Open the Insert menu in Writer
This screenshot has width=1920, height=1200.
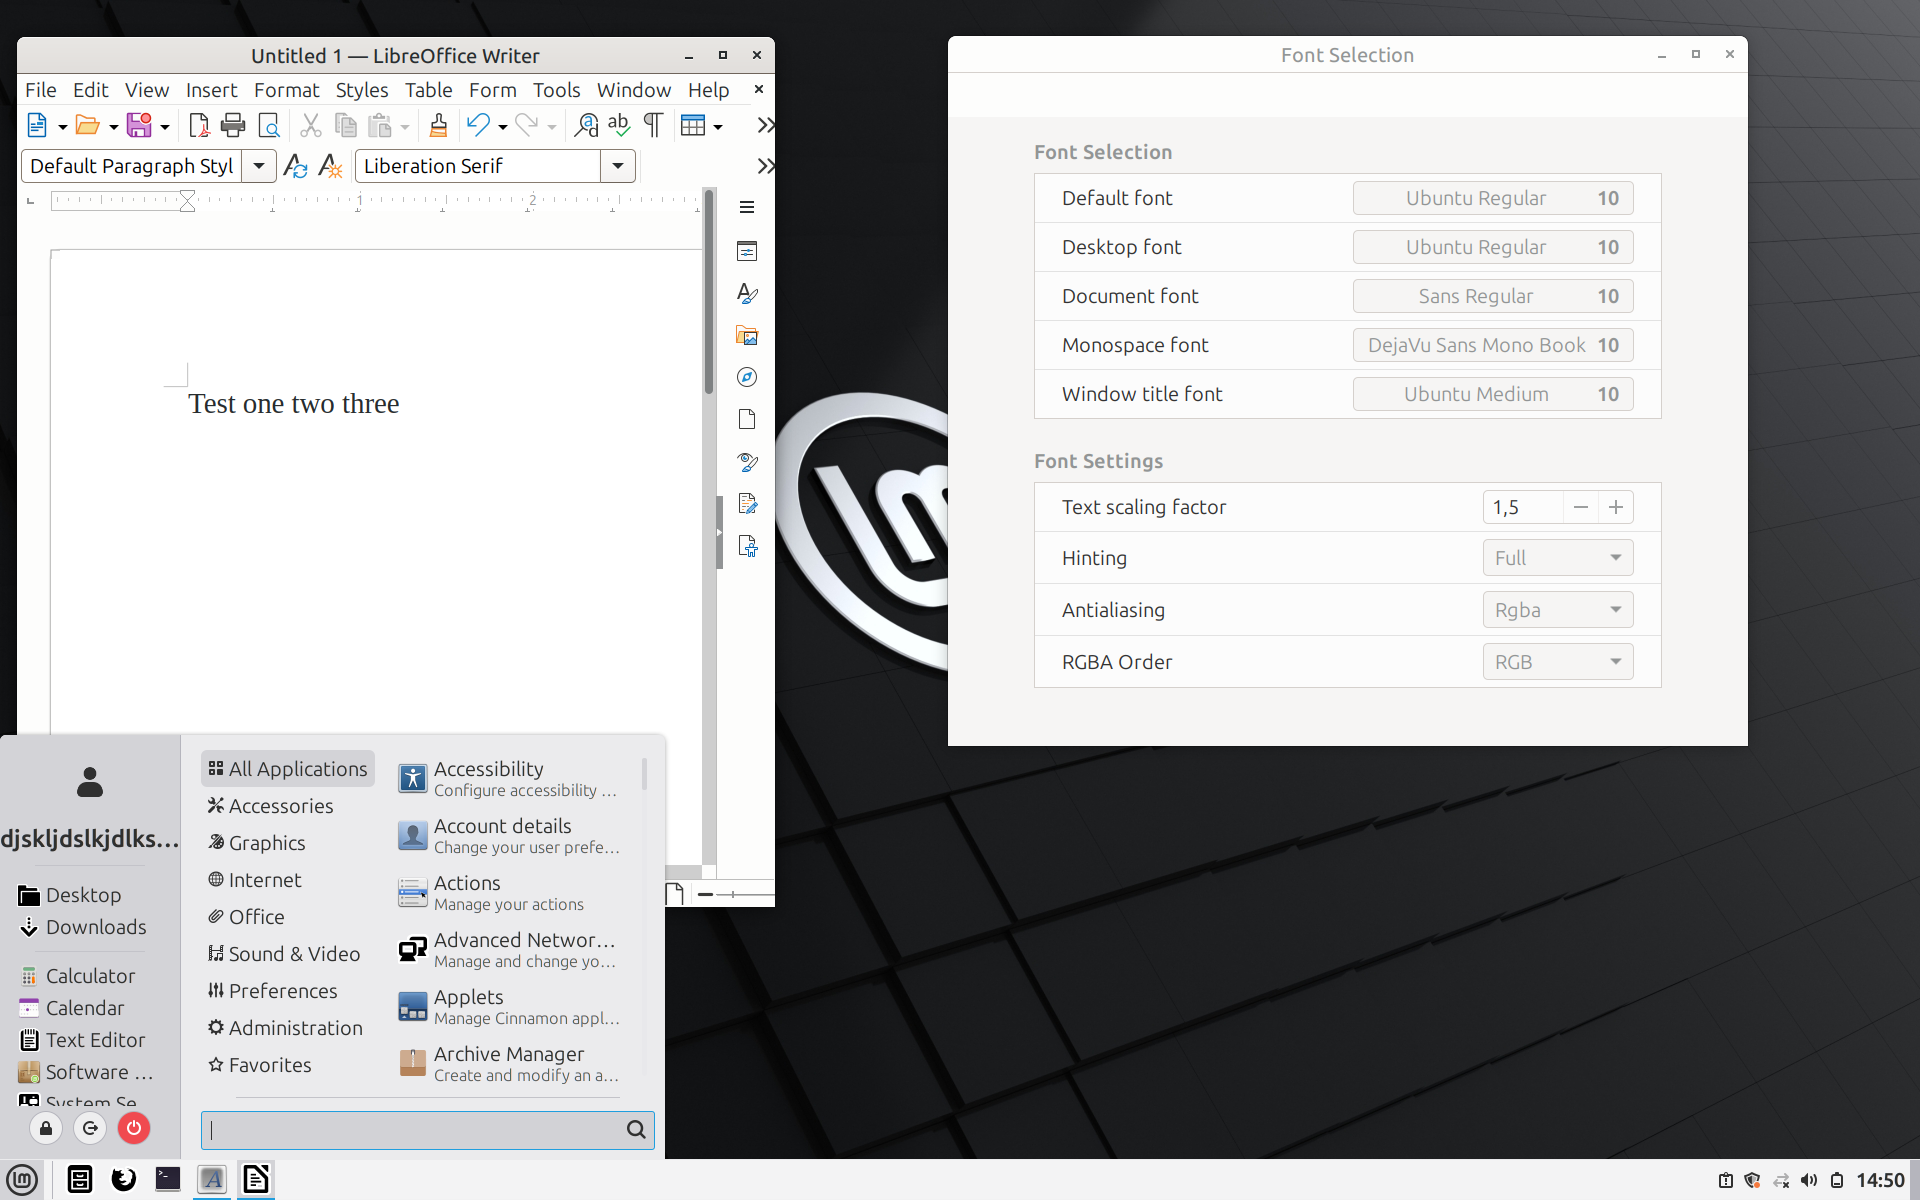pyautogui.click(x=212, y=90)
